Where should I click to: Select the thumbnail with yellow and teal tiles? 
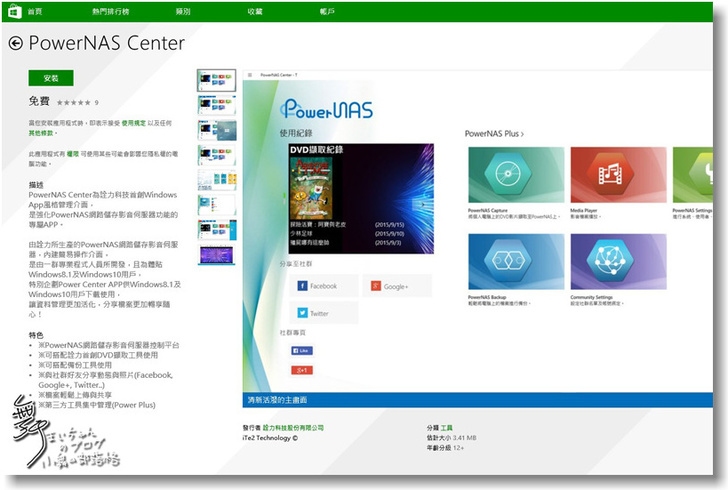tap(216, 180)
